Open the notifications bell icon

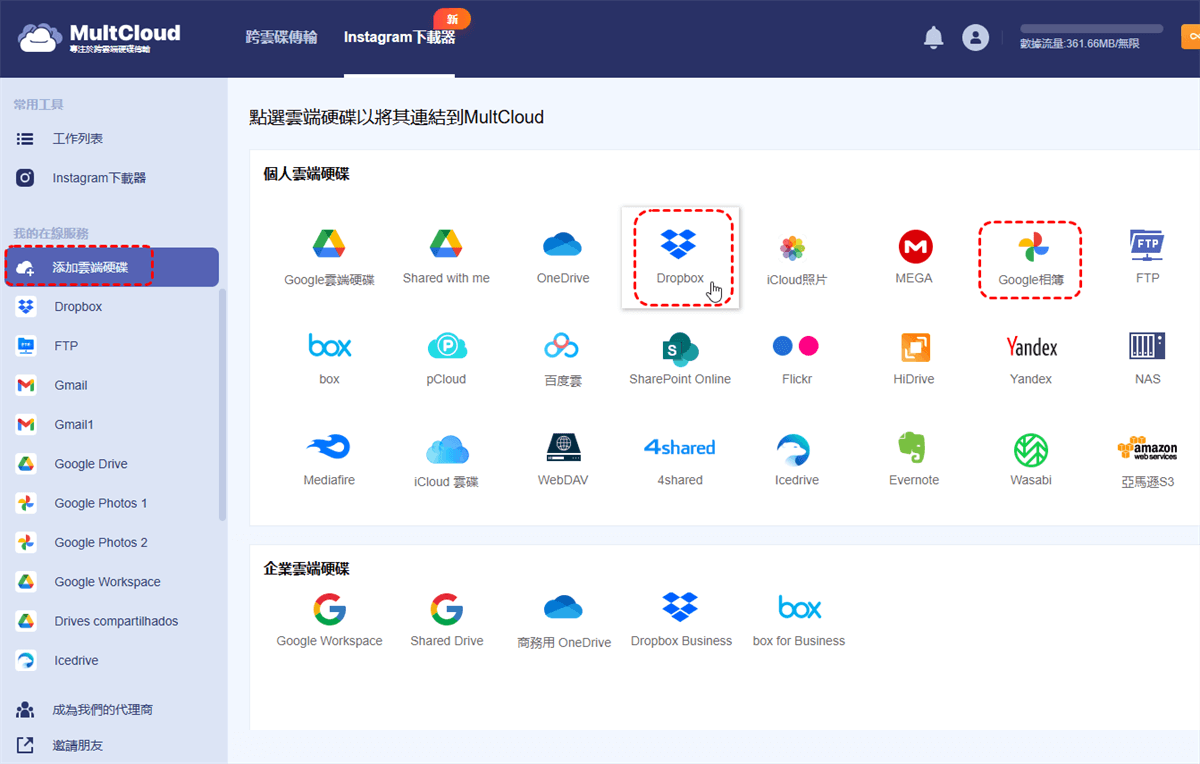point(933,38)
